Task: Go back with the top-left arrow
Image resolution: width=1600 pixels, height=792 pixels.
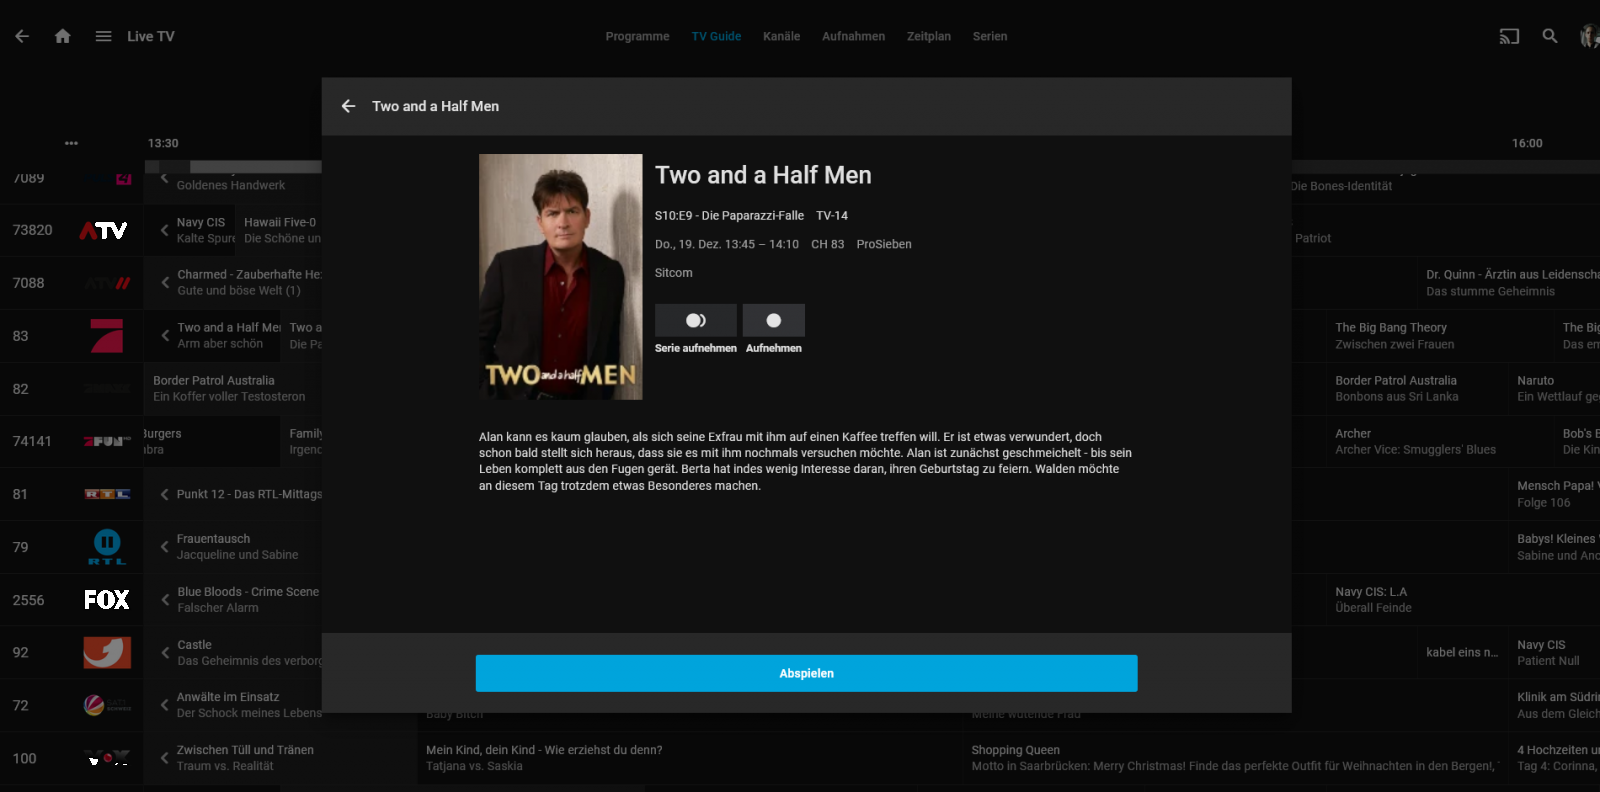Action: [x=22, y=36]
